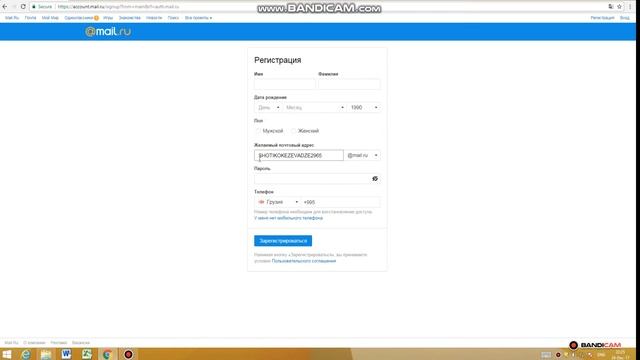
Task: Click footer Реклама link
Action: point(59,343)
